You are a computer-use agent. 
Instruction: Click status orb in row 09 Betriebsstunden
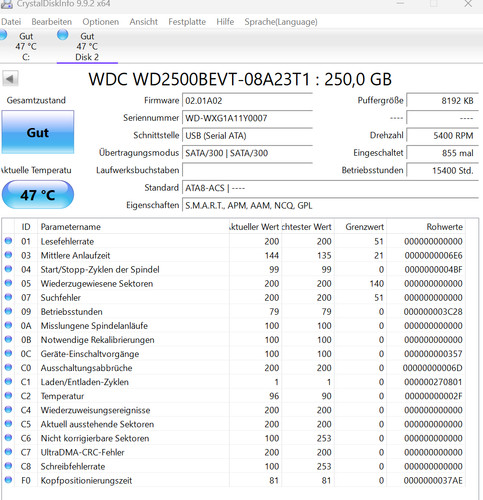pos(8,311)
